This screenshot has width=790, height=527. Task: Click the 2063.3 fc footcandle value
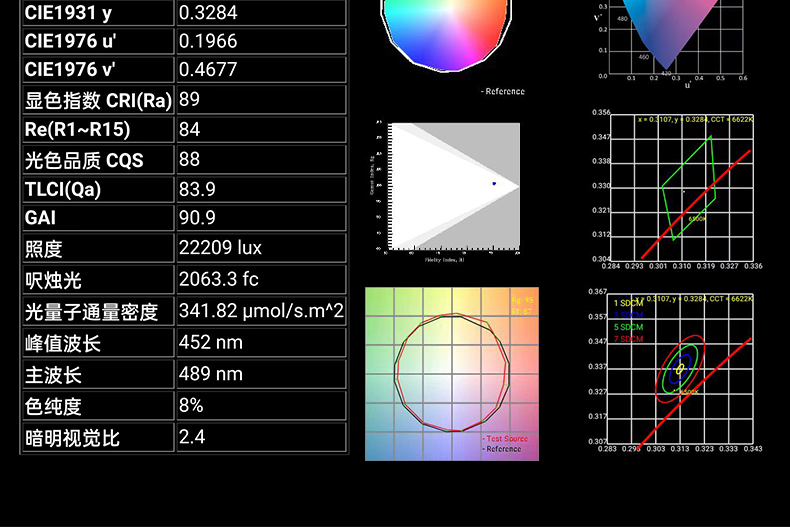pyautogui.click(x=219, y=278)
